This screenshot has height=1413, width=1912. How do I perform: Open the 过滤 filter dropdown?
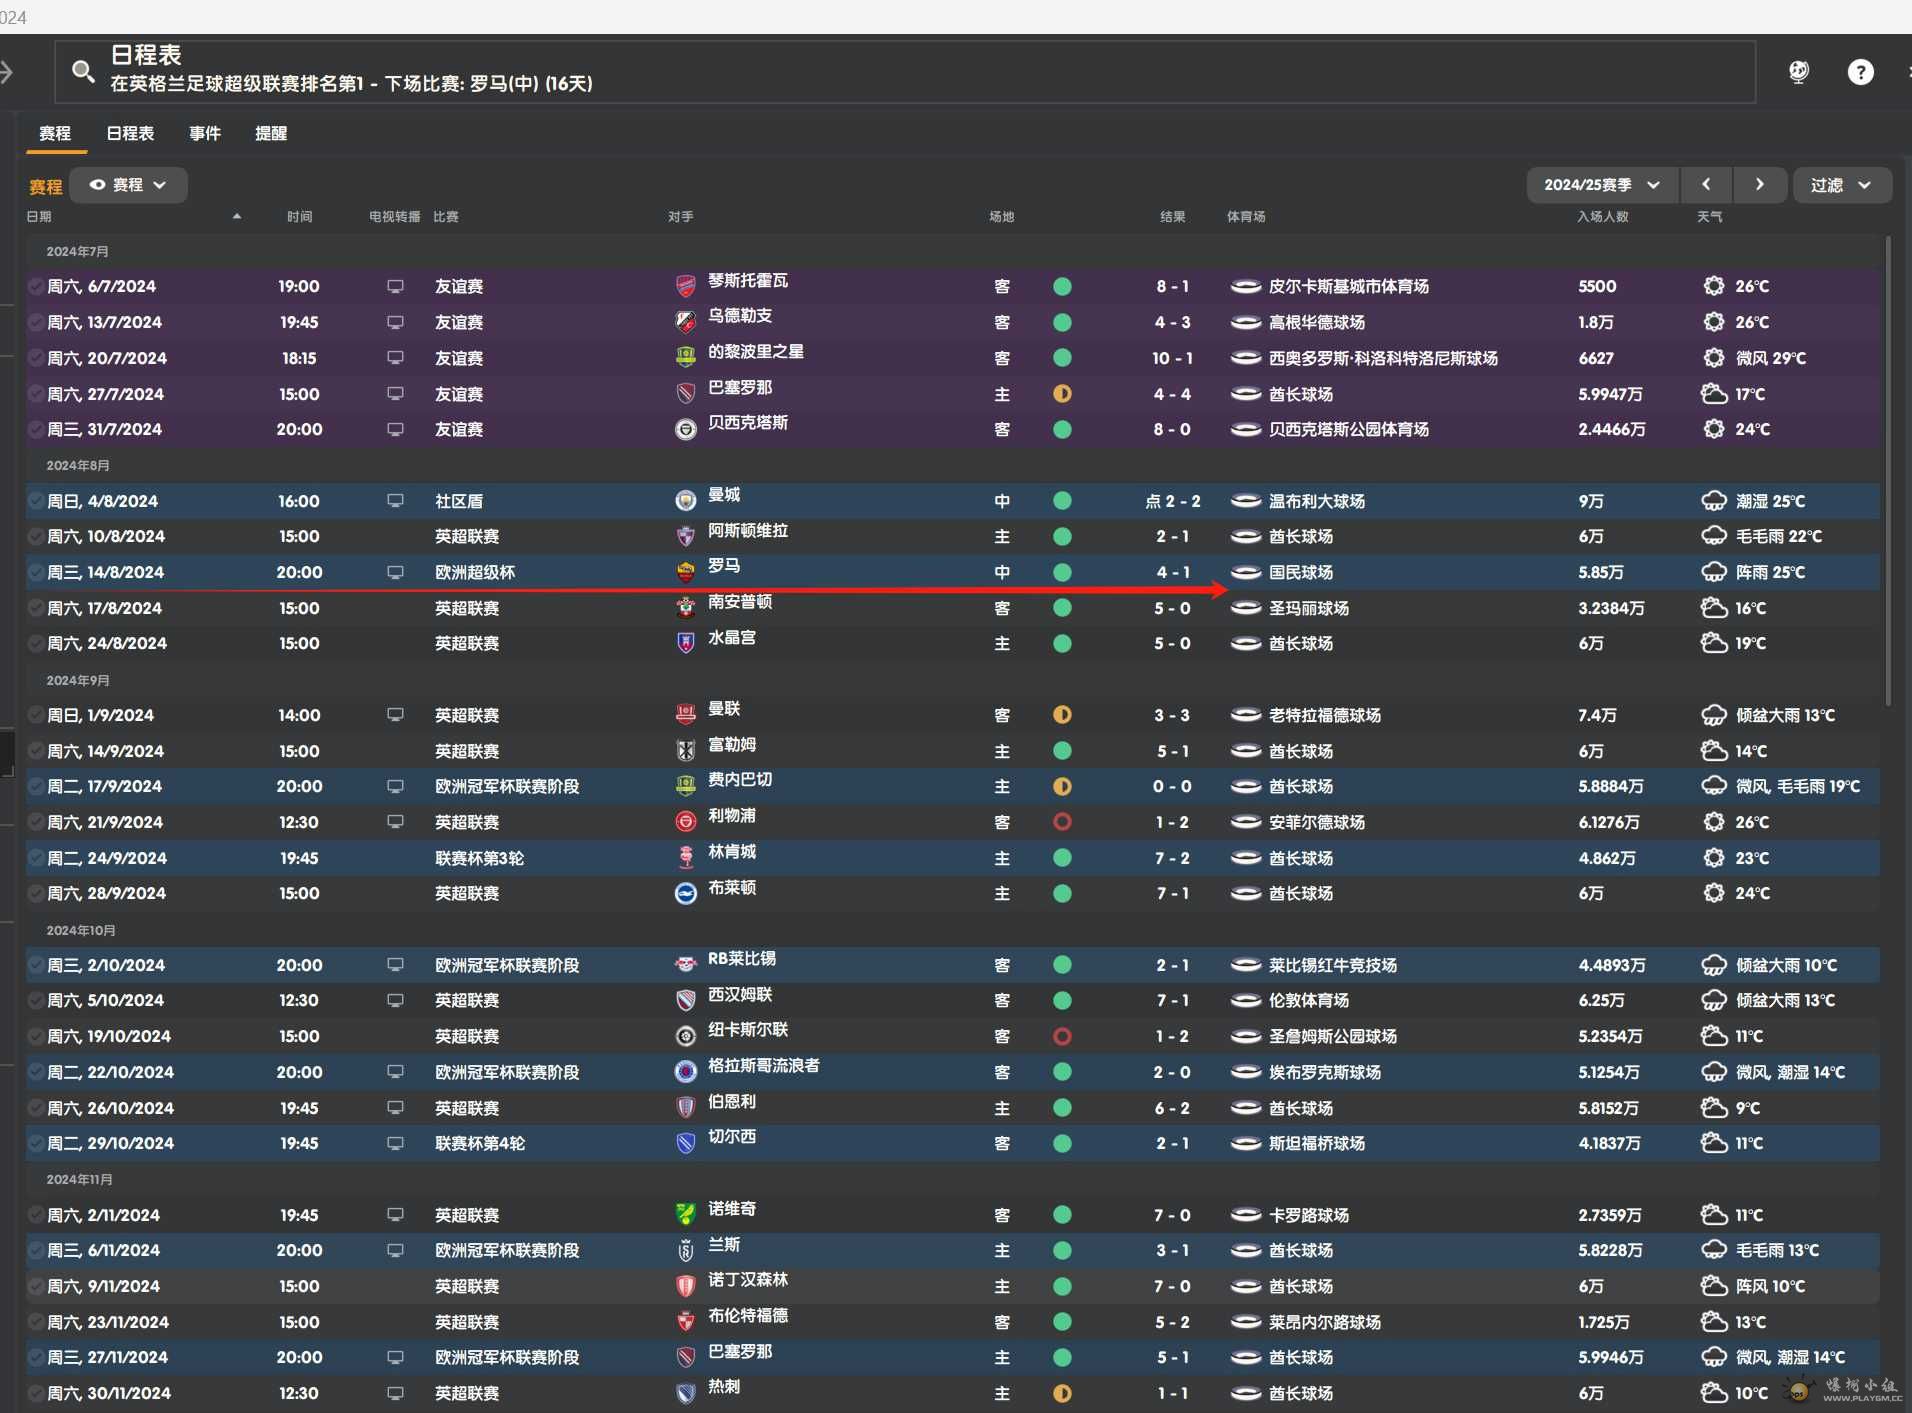[1840, 185]
